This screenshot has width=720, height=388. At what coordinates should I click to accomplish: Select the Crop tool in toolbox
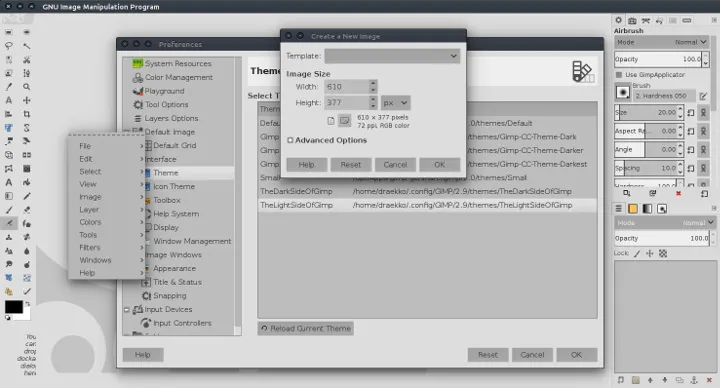(27, 114)
